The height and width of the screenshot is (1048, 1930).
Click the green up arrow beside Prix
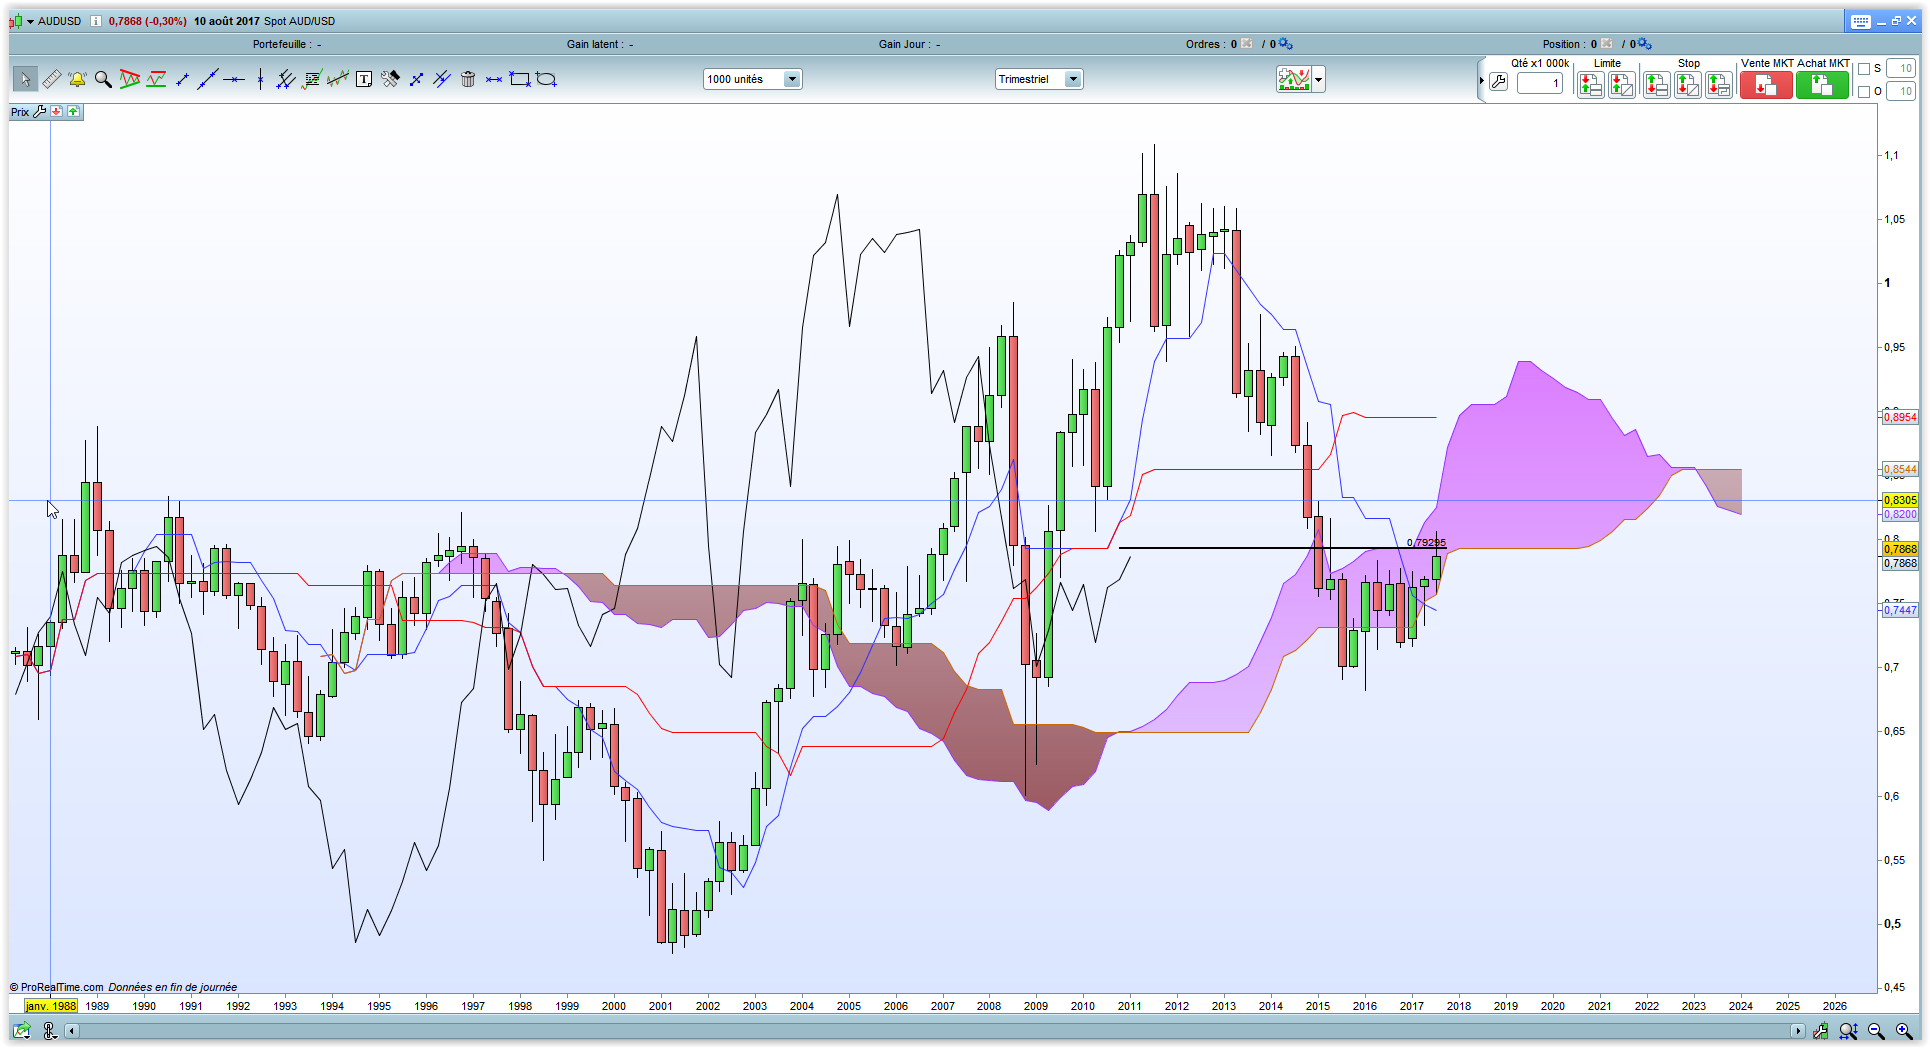74,112
